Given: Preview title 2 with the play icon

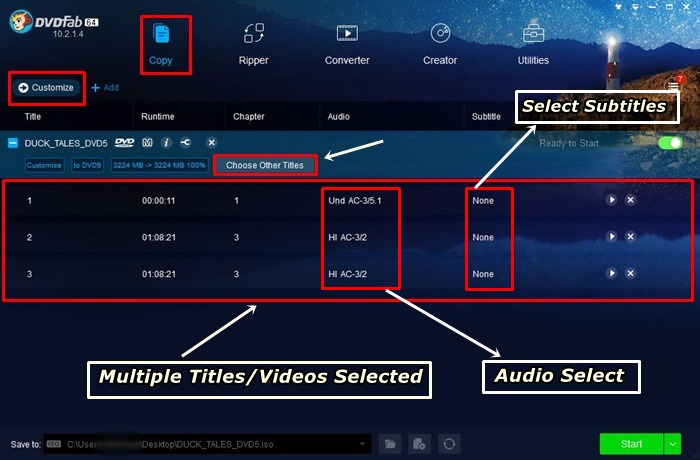Looking at the screenshot, I should (611, 236).
